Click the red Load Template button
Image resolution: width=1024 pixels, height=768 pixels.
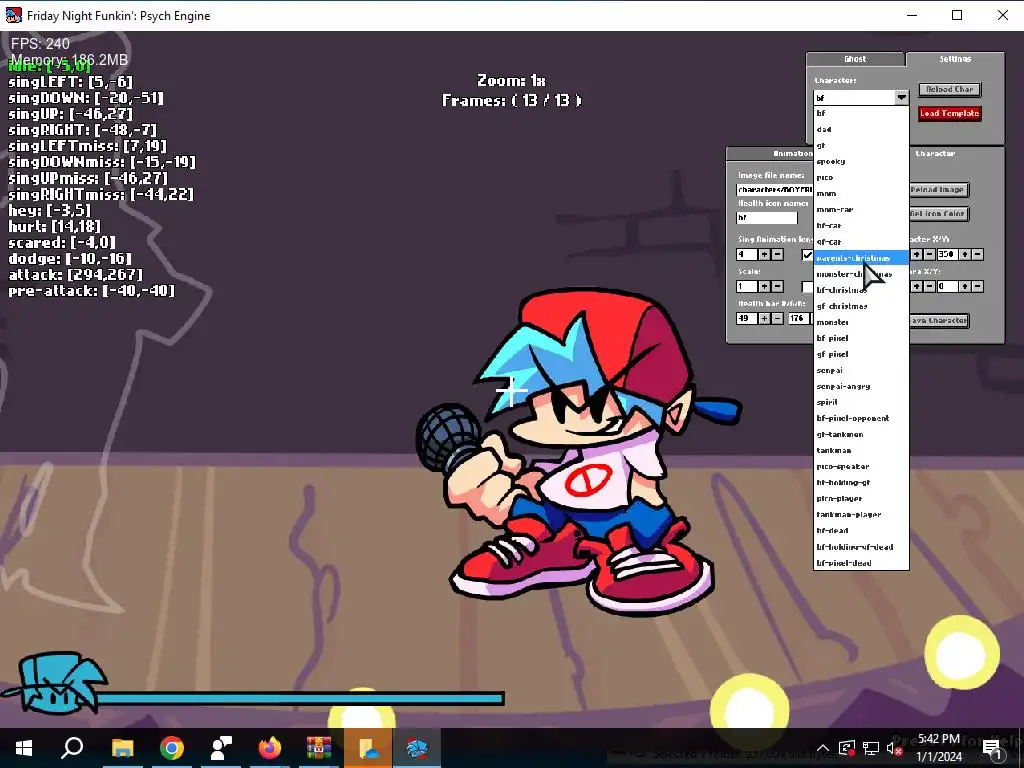[x=950, y=114]
